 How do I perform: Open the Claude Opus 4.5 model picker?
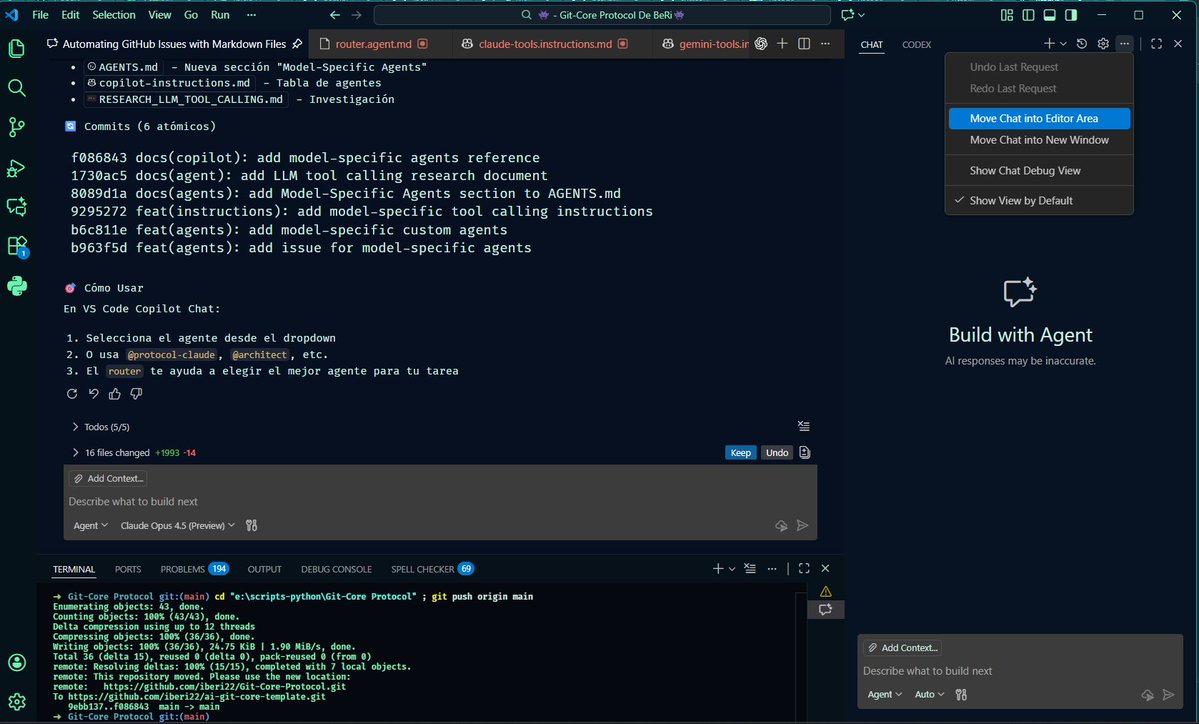tap(177, 525)
